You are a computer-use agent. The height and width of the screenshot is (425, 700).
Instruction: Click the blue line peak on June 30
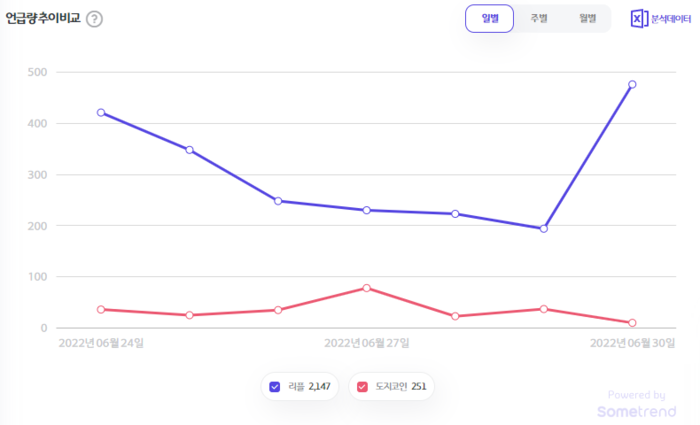(632, 84)
